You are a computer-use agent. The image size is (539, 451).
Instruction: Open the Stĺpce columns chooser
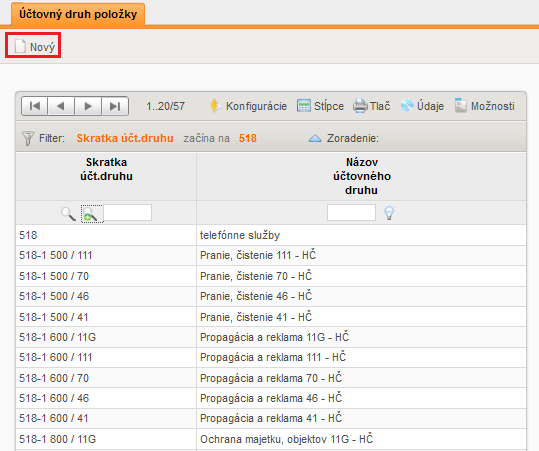tap(320, 106)
